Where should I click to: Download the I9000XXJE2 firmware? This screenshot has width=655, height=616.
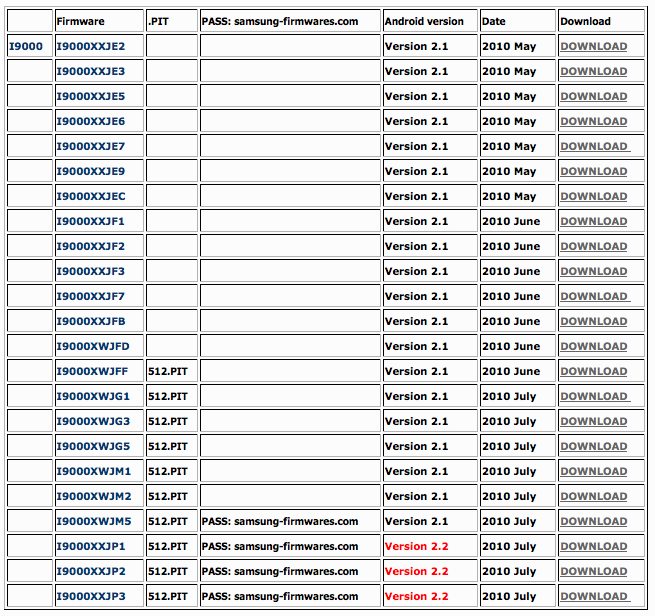(593, 46)
